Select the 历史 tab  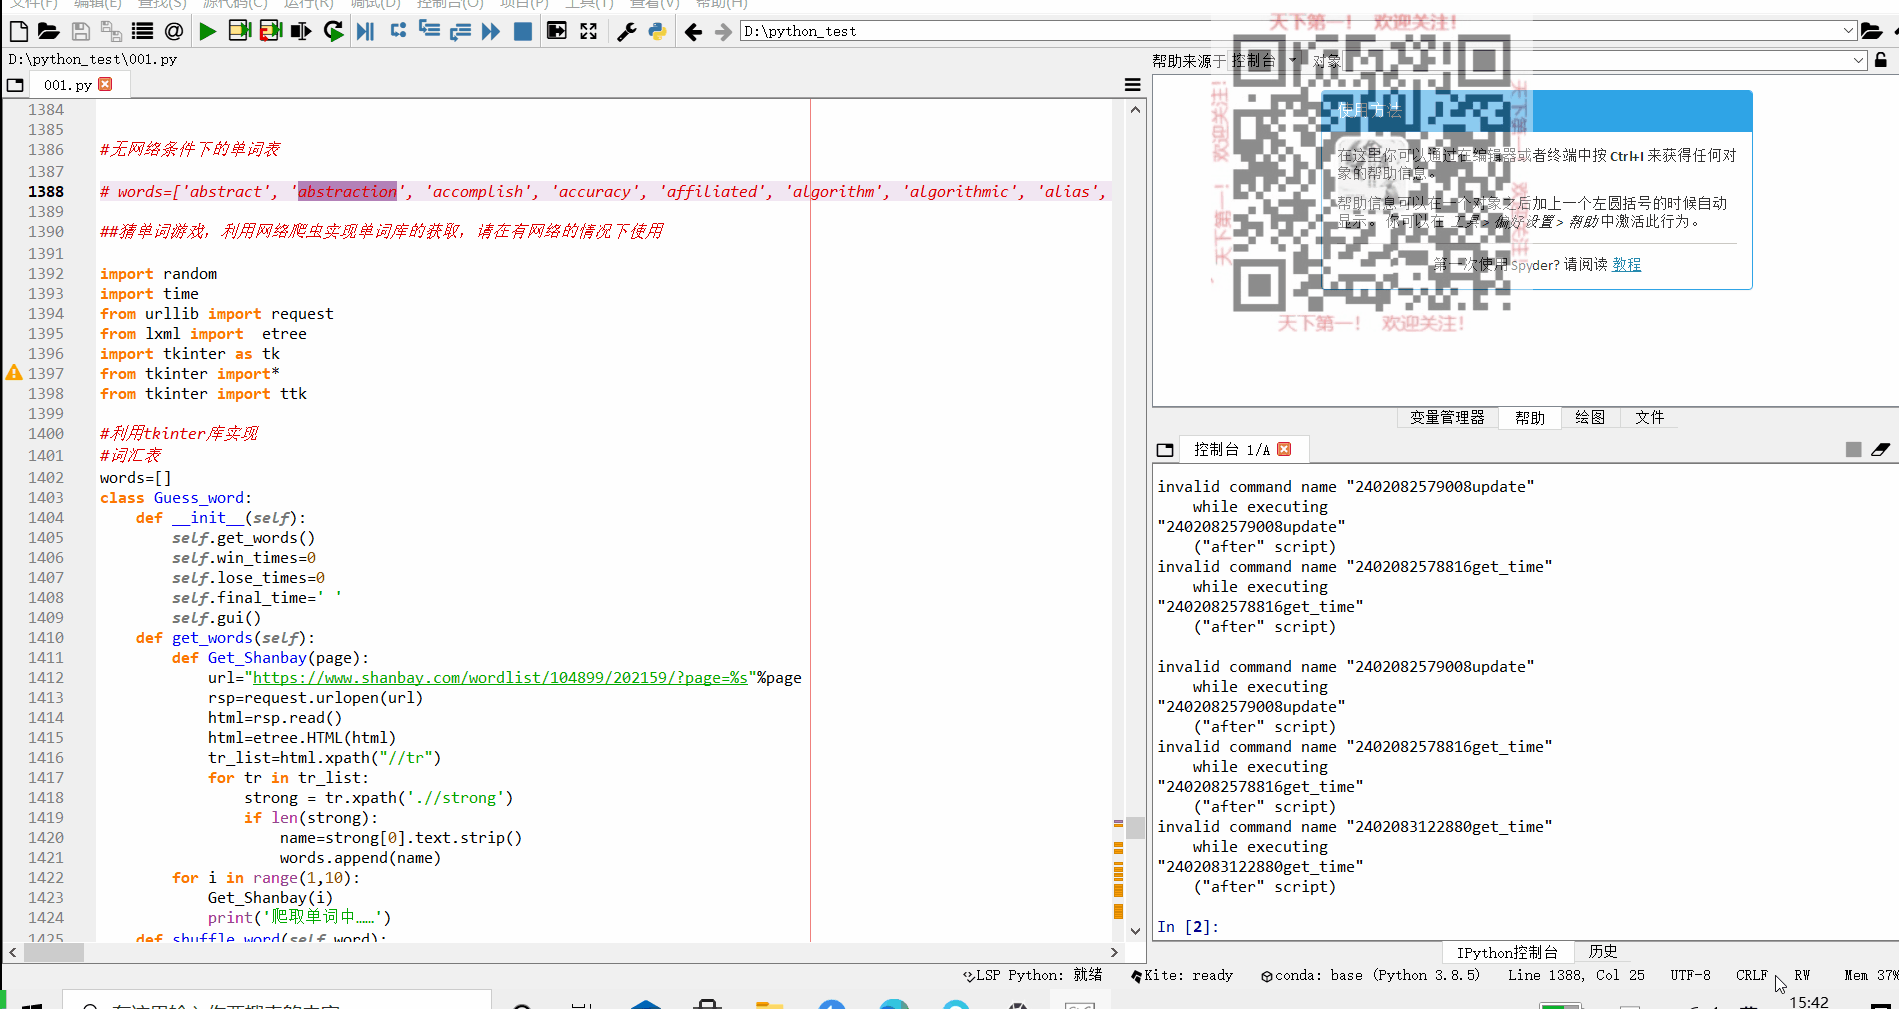(1603, 952)
